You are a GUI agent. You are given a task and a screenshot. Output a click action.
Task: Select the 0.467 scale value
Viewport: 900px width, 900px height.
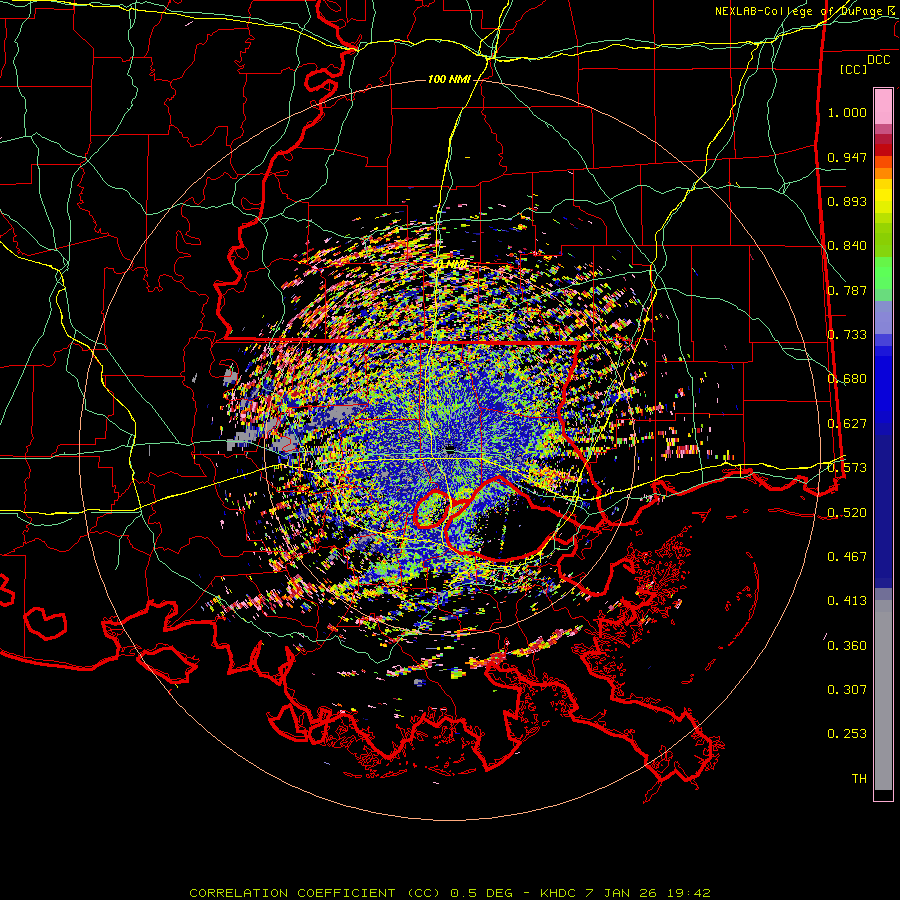click(847, 557)
